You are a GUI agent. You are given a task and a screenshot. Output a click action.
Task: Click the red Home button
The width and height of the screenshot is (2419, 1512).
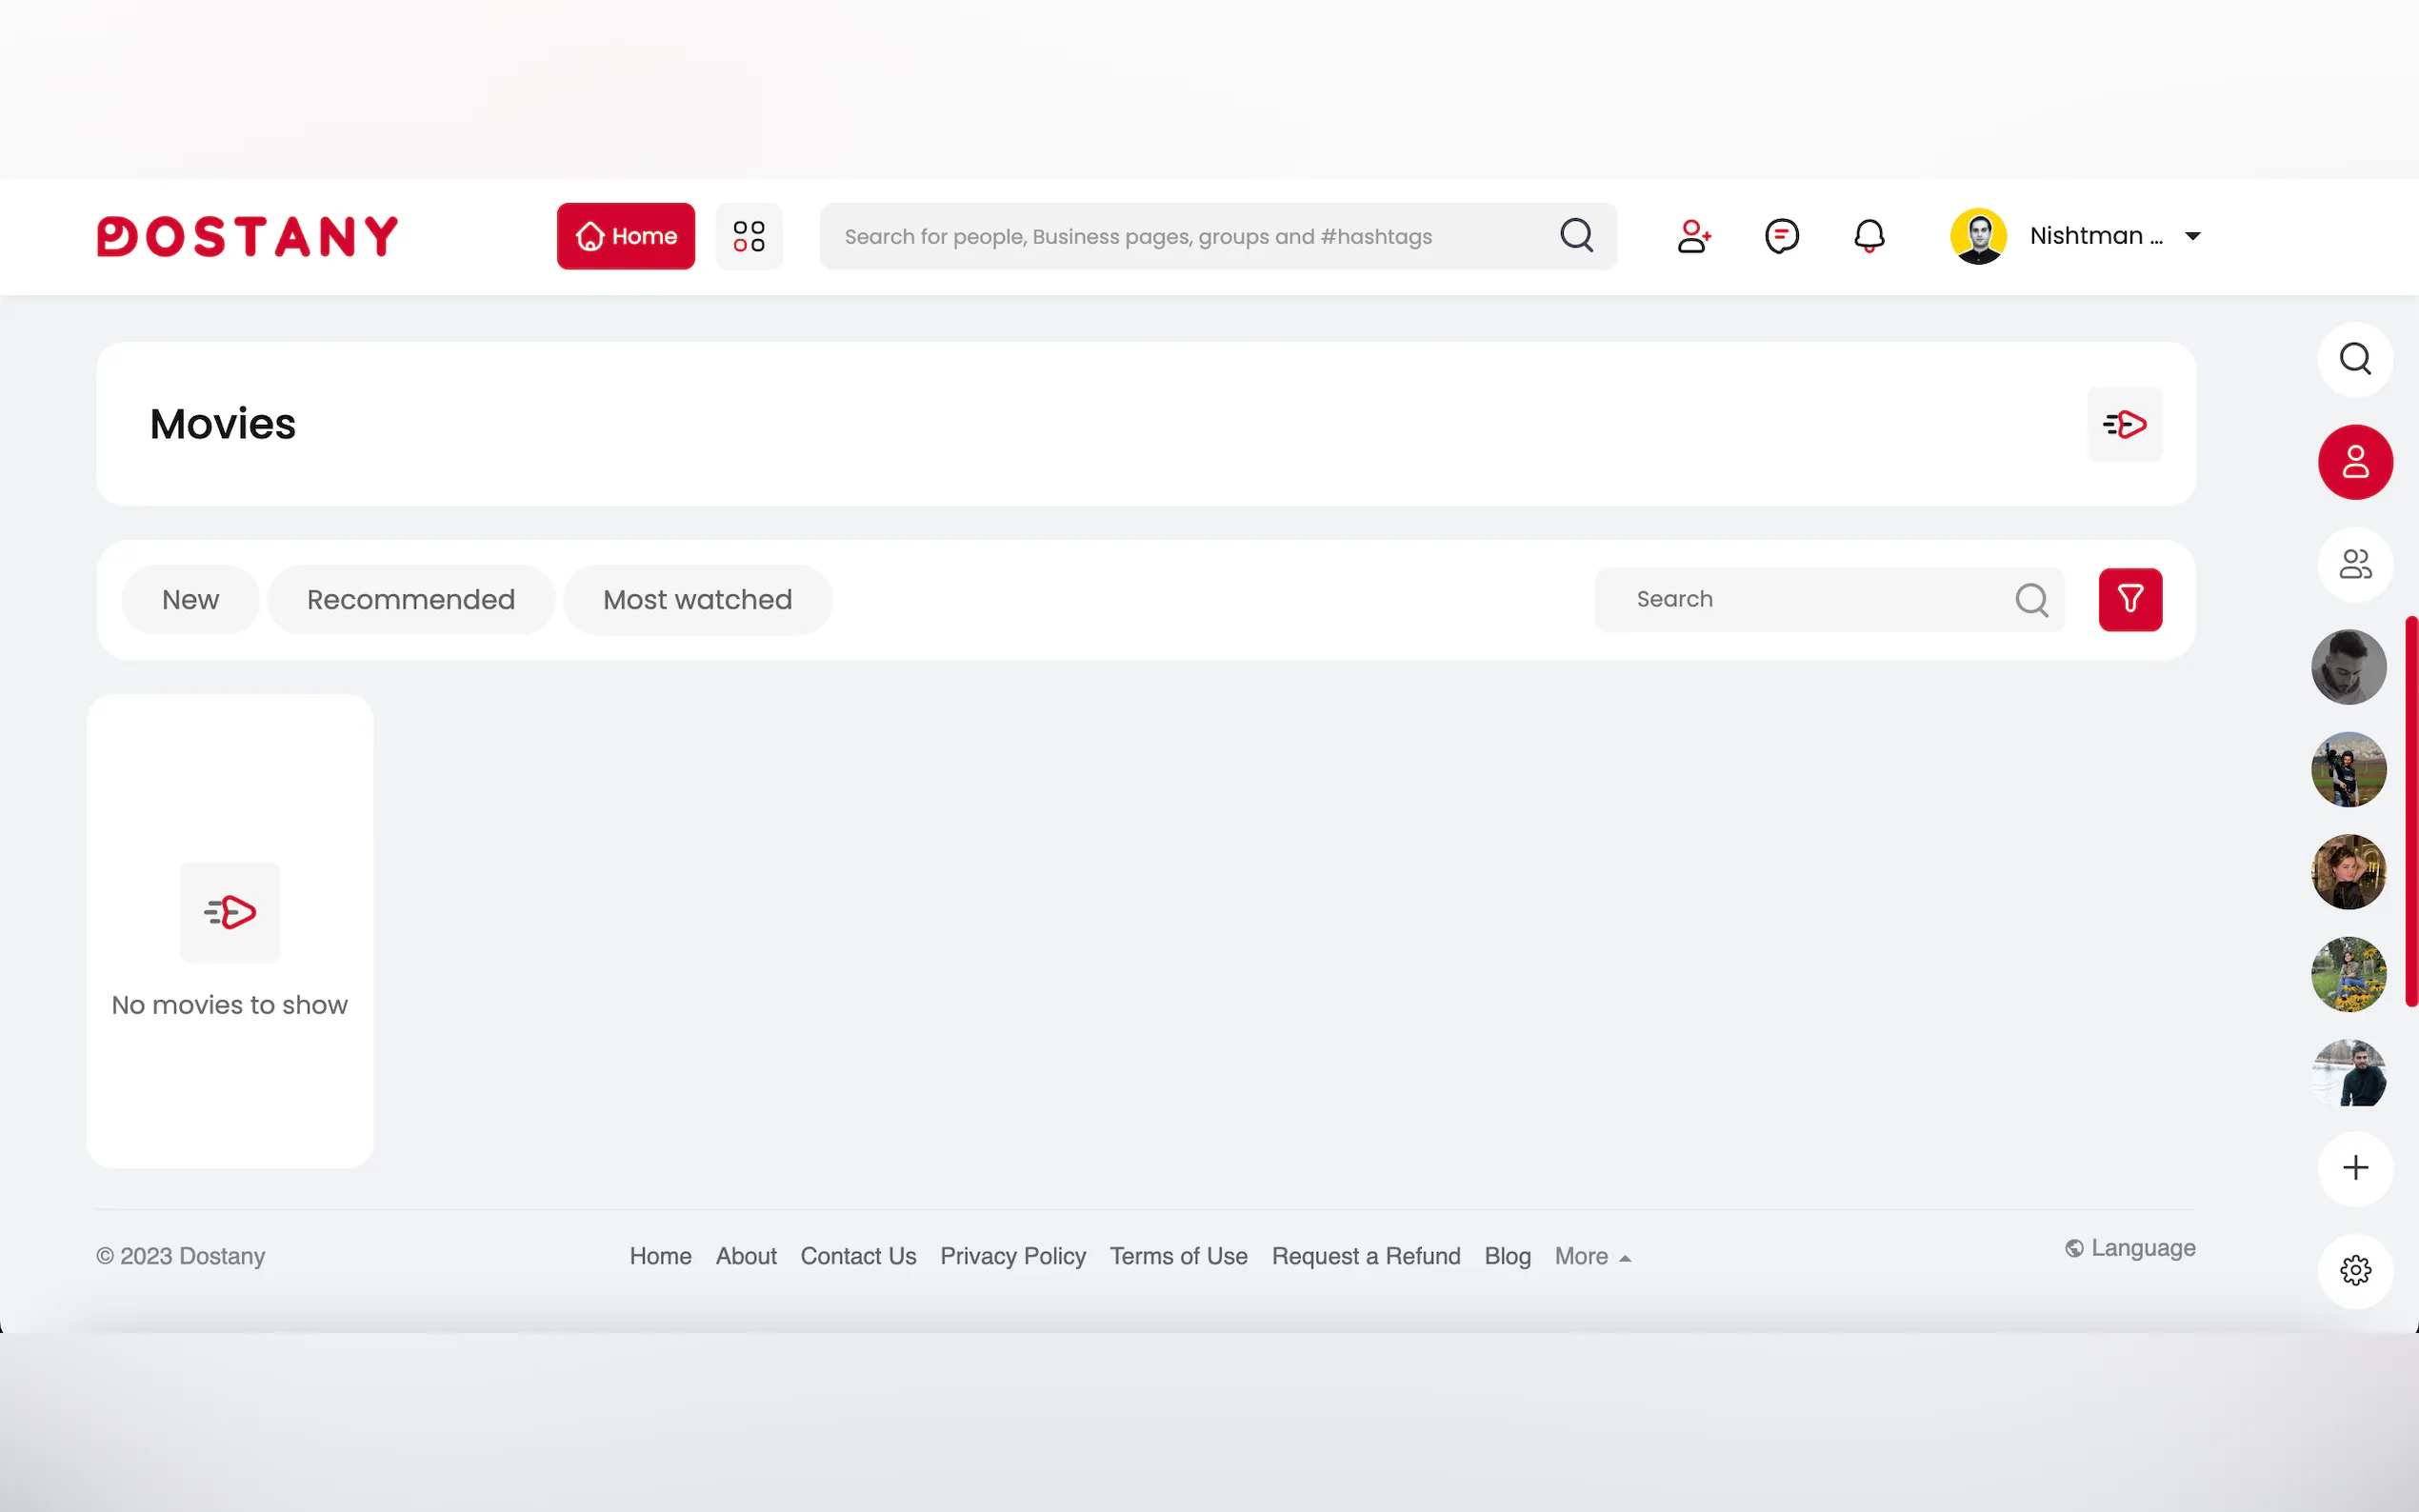coord(626,236)
